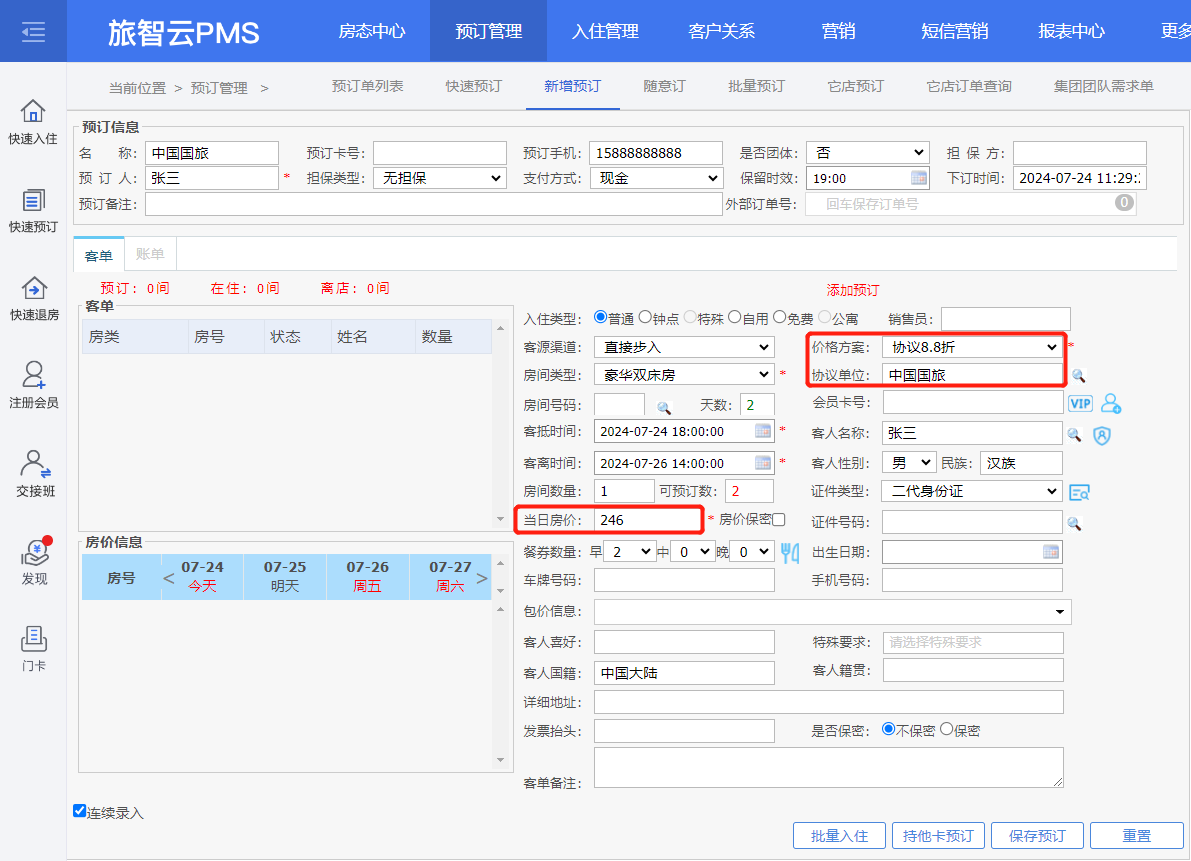The width and height of the screenshot is (1191, 861).
Task: Open 快速退房 in the sidebar
Action: 33,298
